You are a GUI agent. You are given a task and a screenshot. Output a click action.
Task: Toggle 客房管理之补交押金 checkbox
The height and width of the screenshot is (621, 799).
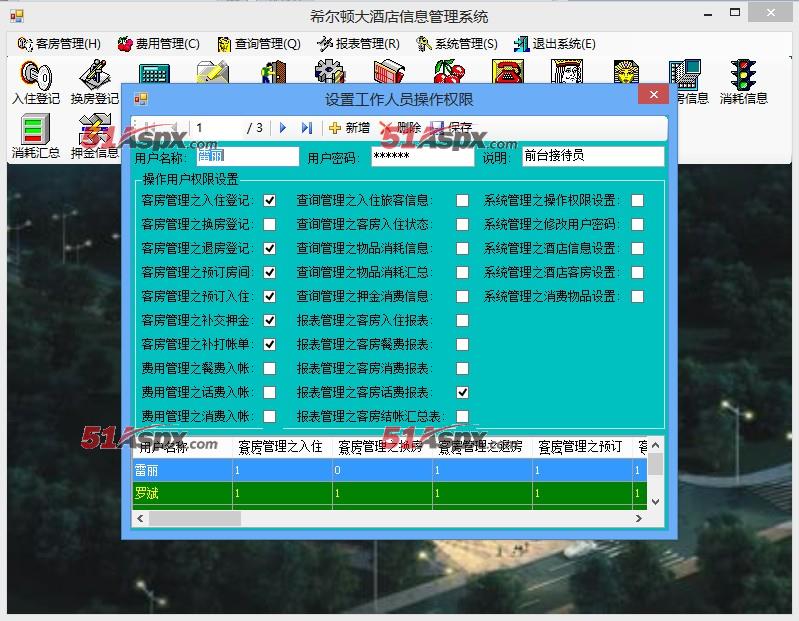point(270,320)
